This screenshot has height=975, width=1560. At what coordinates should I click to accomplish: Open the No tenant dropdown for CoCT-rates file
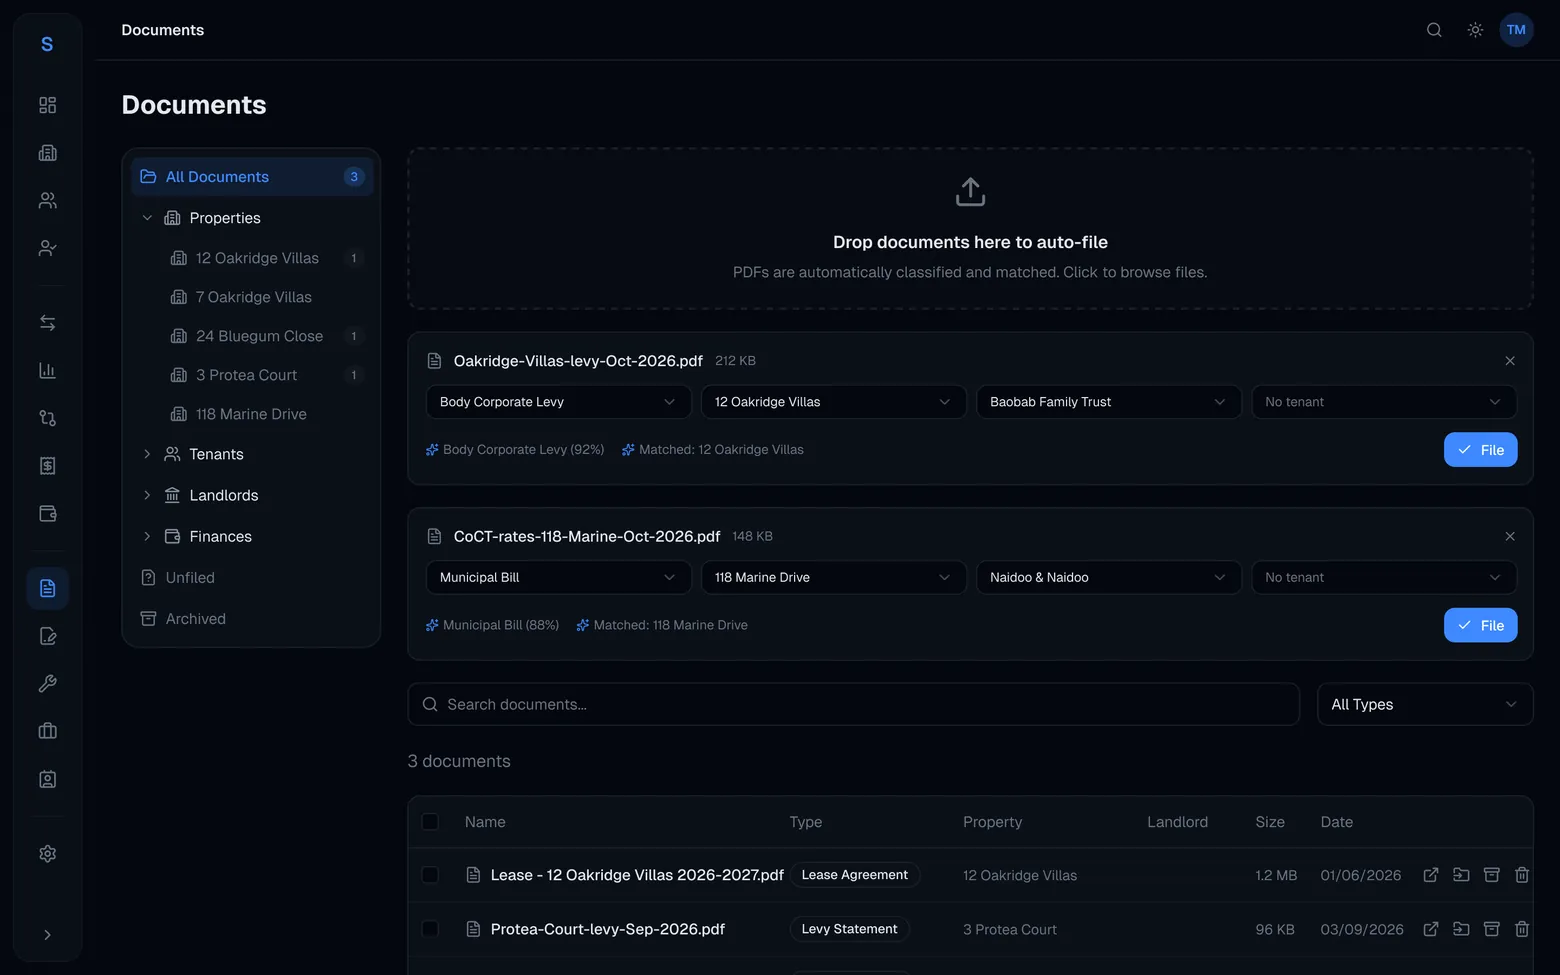pyautogui.click(x=1384, y=577)
